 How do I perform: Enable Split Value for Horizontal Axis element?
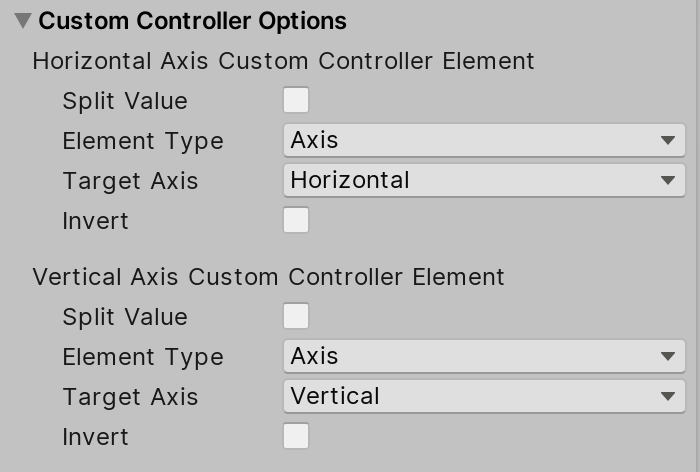(x=296, y=101)
